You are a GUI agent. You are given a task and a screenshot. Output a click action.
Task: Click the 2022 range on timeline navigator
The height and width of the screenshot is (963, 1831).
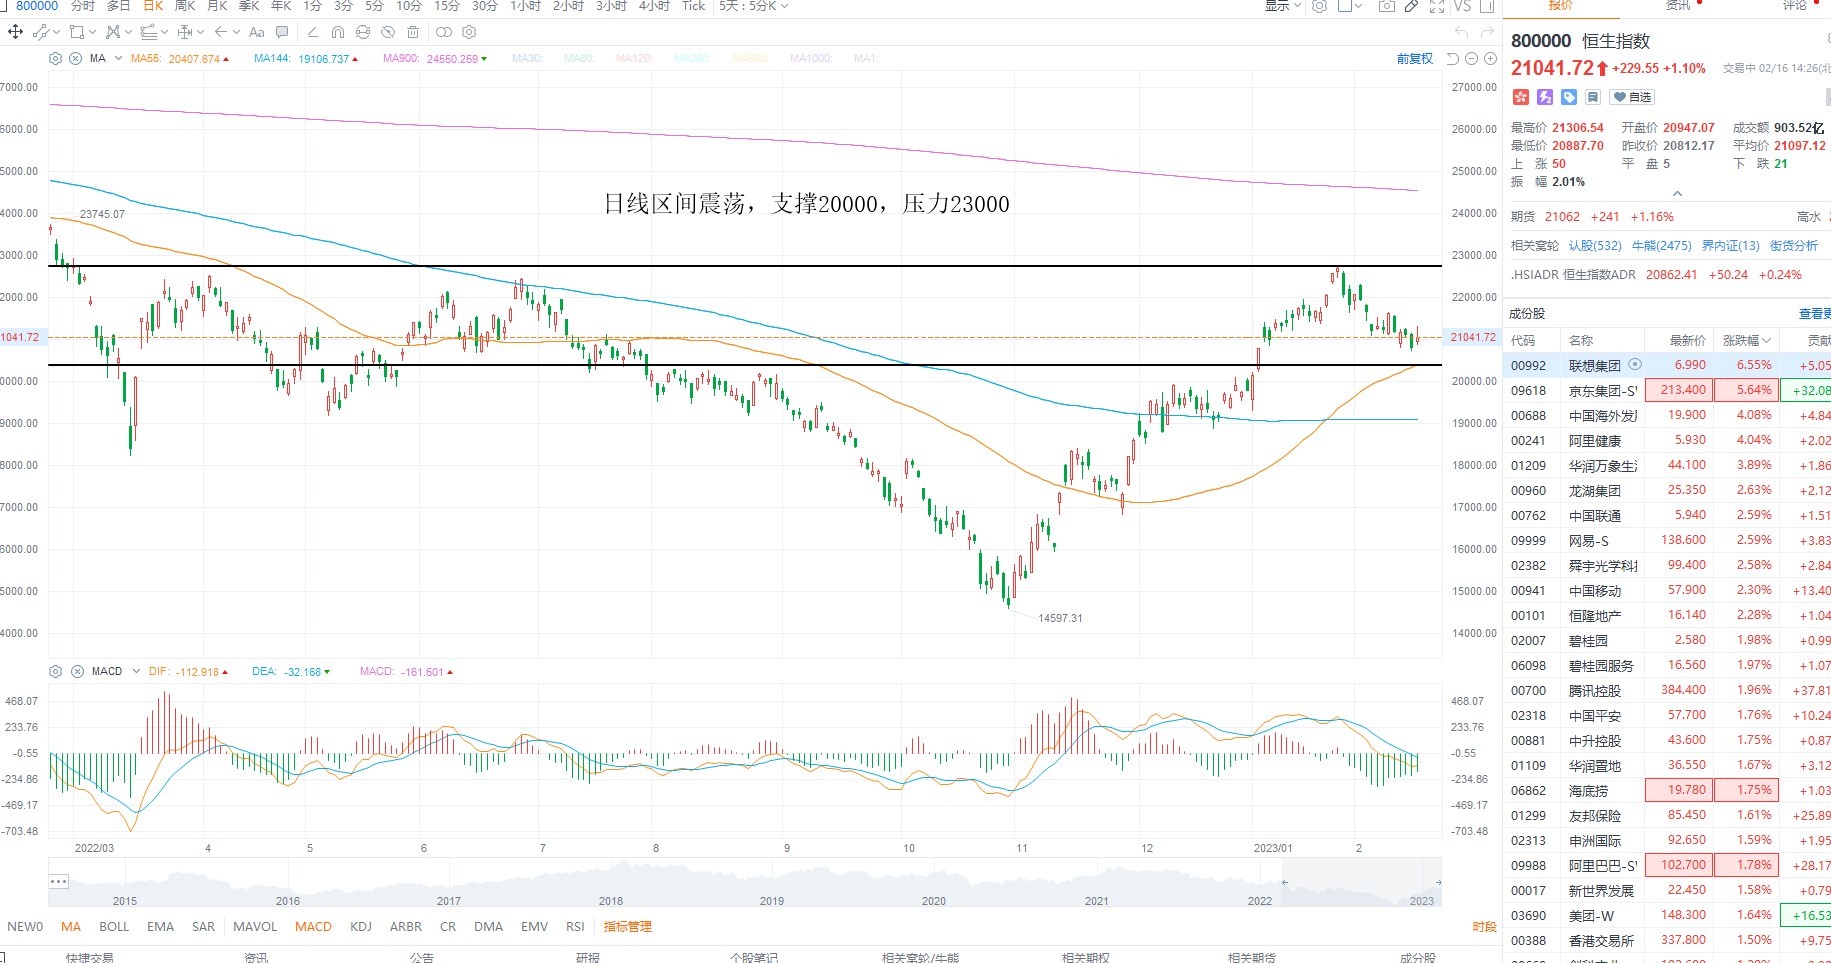point(1260,901)
